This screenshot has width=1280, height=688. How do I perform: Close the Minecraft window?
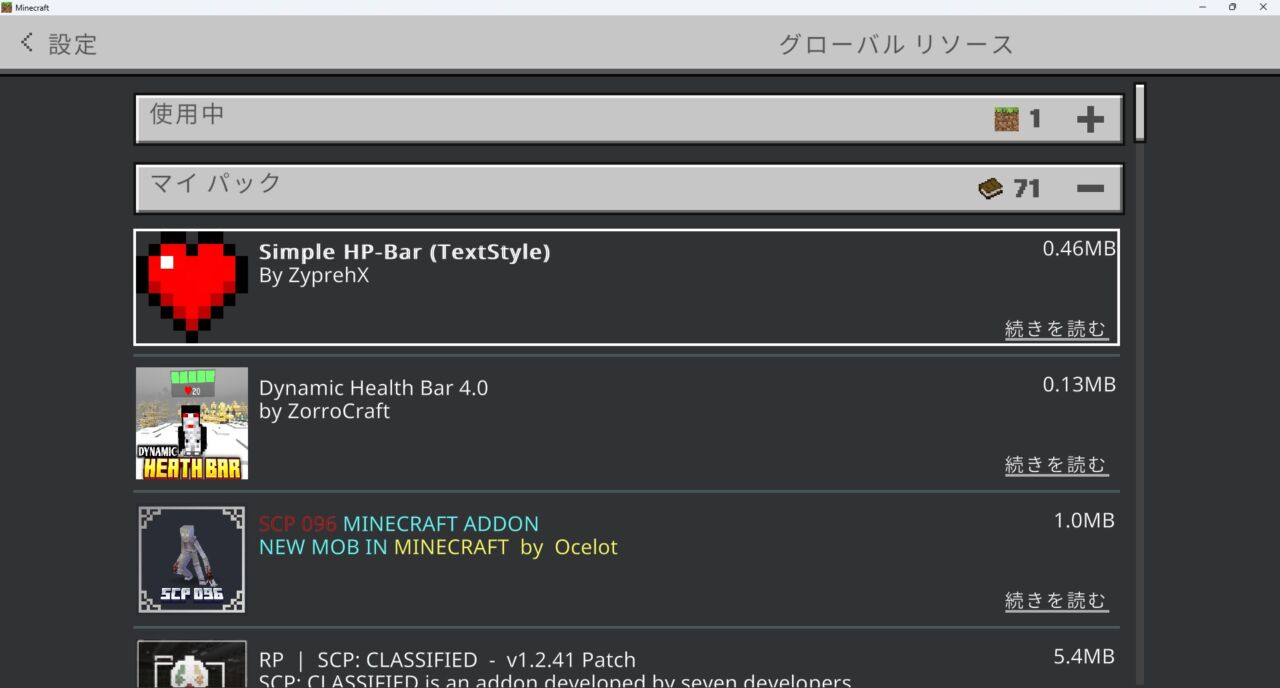coord(1263,7)
